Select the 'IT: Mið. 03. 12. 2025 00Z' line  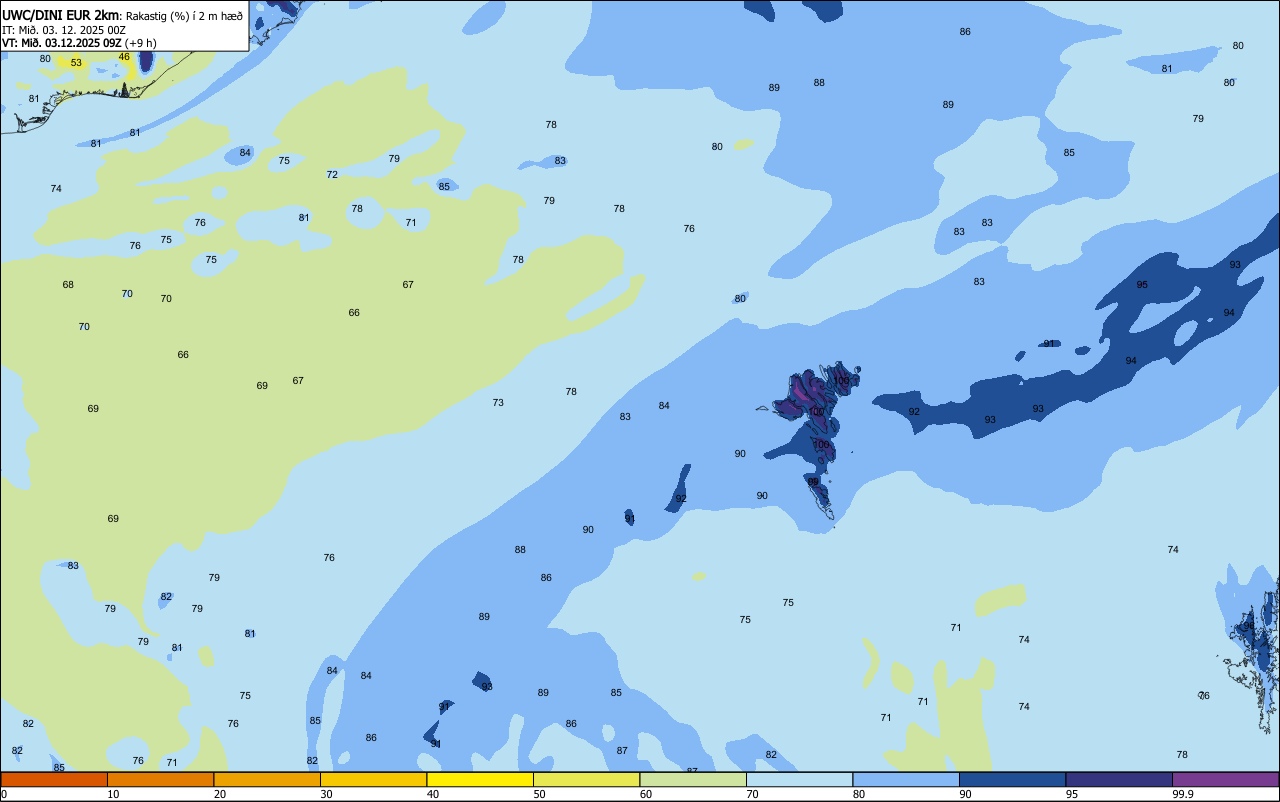coord(64,30)
